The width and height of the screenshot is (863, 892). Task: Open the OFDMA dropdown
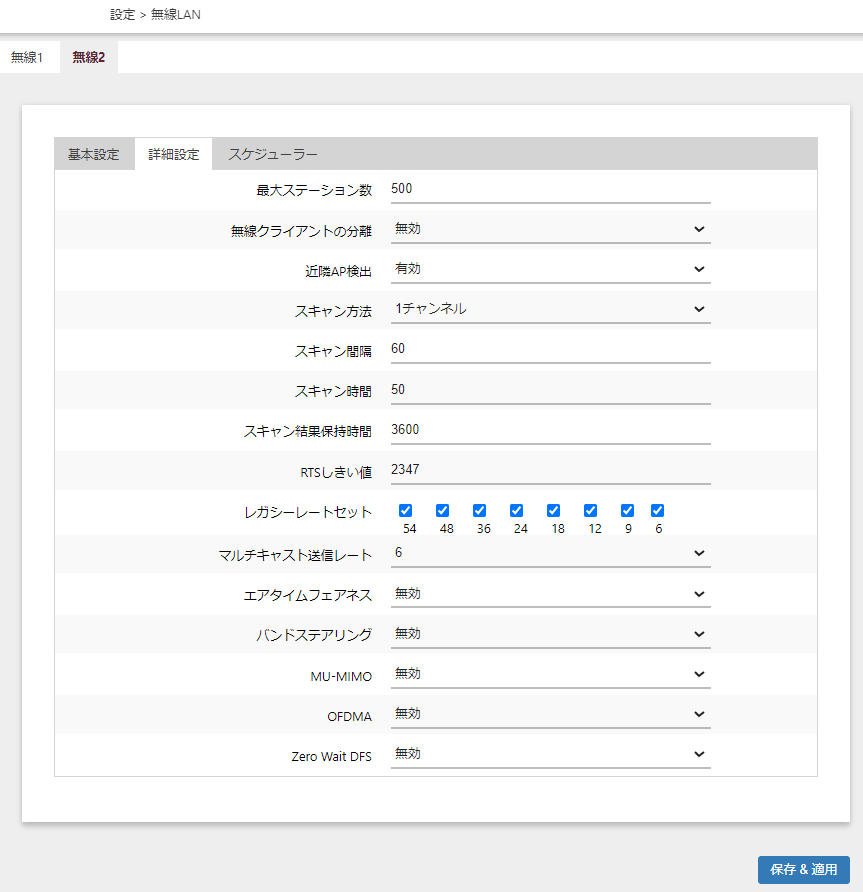click(x=551, y=714)
